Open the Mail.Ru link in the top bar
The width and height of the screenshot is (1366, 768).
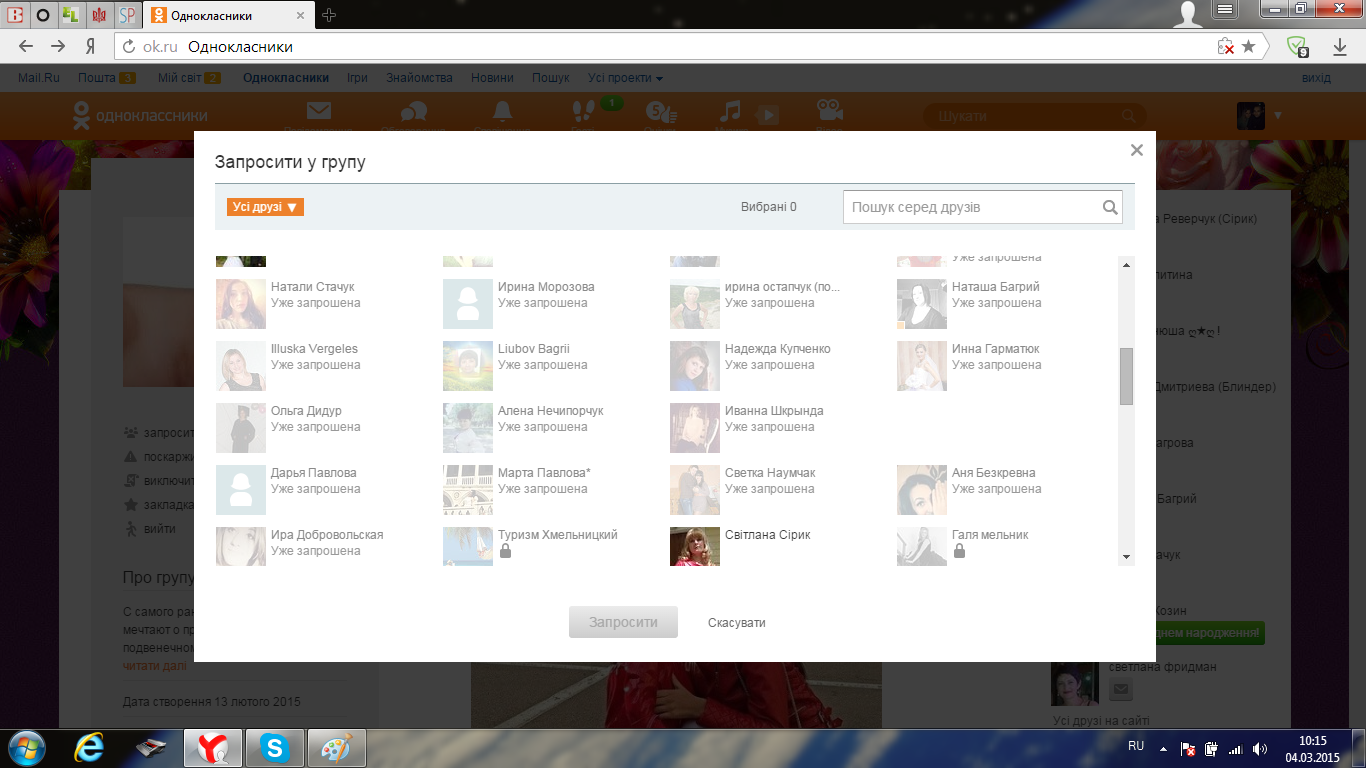coord(40,78)
